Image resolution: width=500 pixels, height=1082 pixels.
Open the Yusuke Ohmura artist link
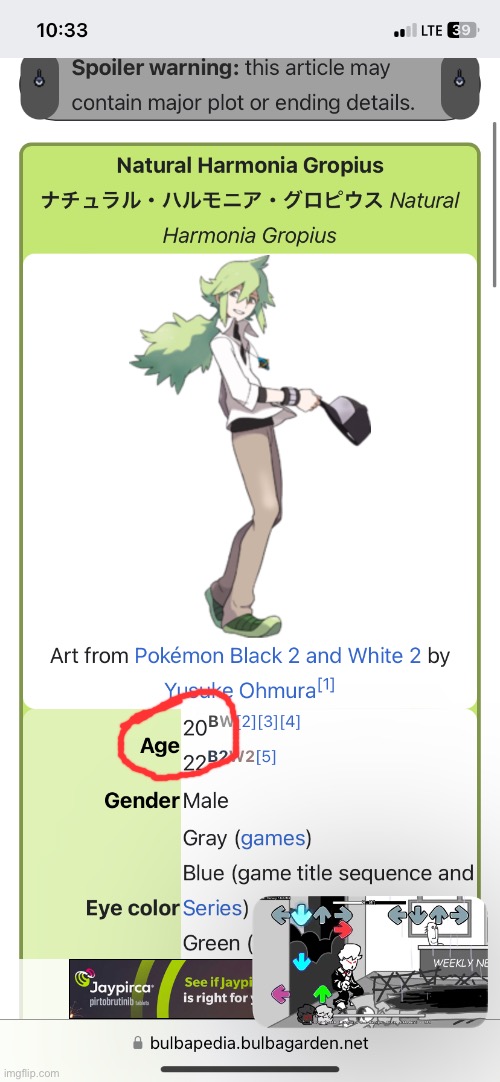click(x=240, y=690)
